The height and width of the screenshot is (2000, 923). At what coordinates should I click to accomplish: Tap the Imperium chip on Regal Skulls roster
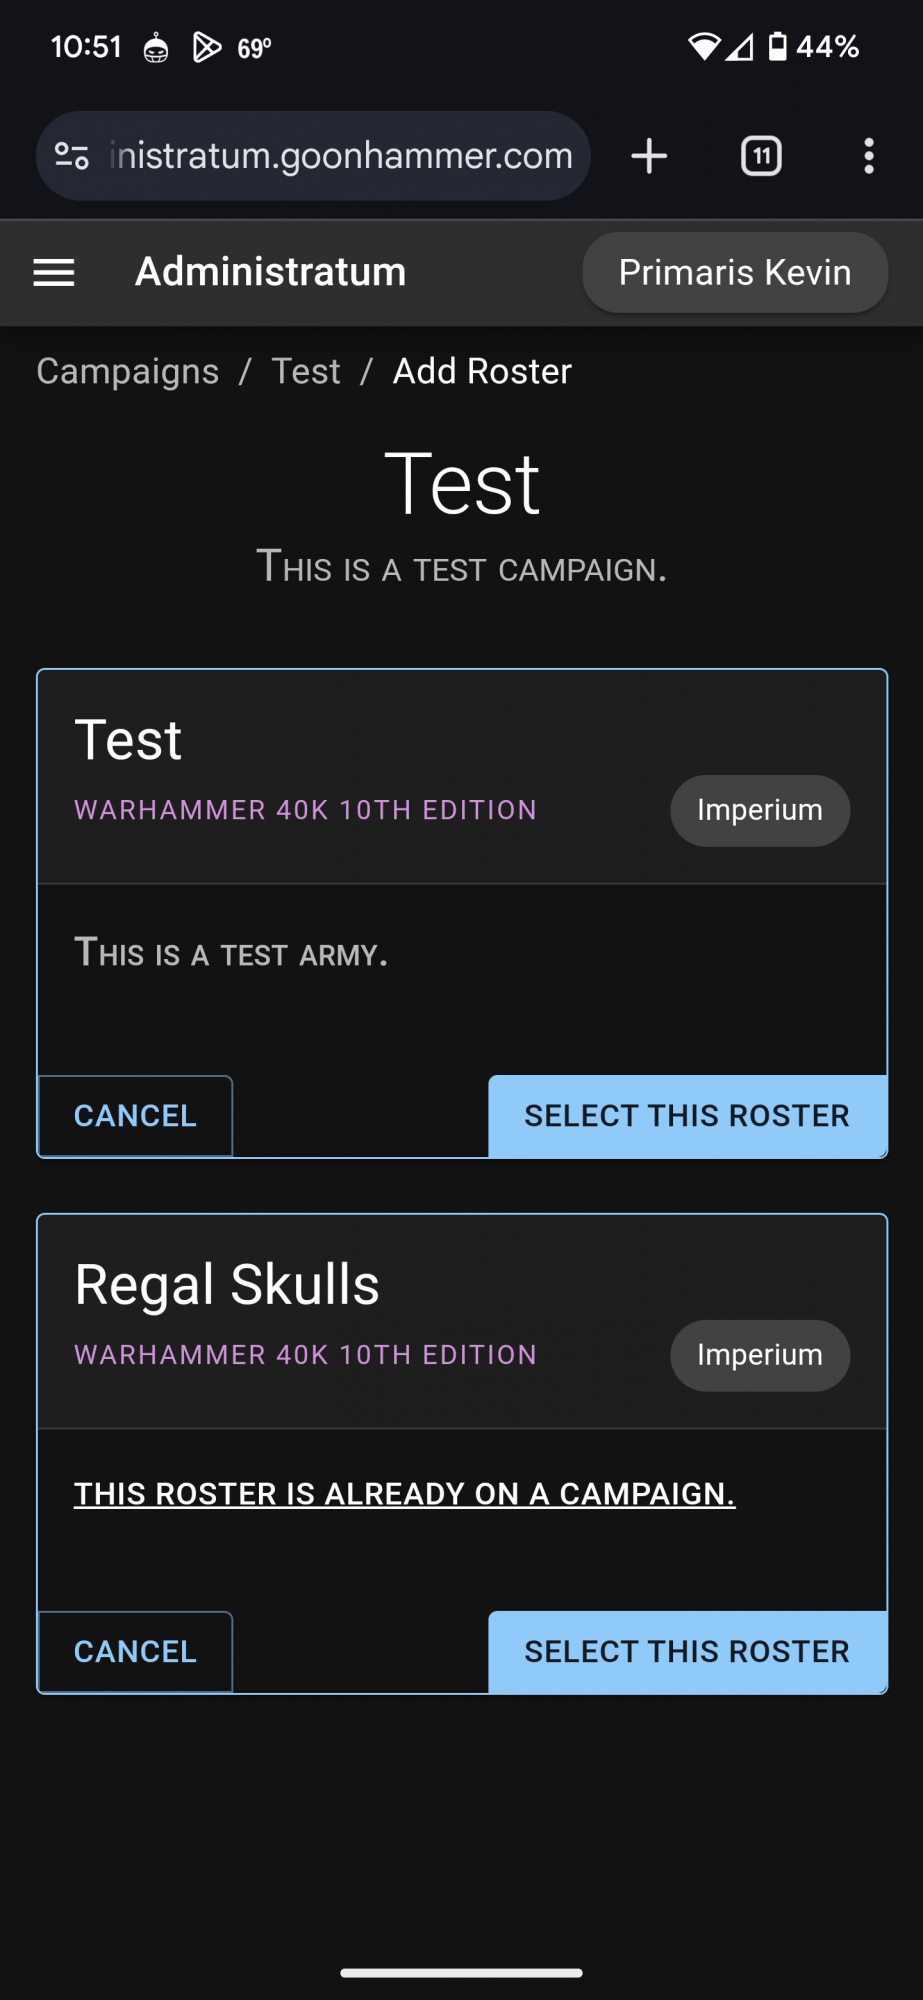(x=759, y=1356)
